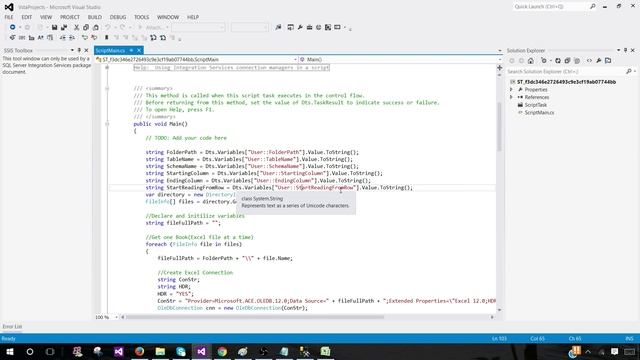Screen dimensions: 640x360
Task: Toggle auto-hide pin on SSIS Toolbox
Action: (x=79, y=50)
